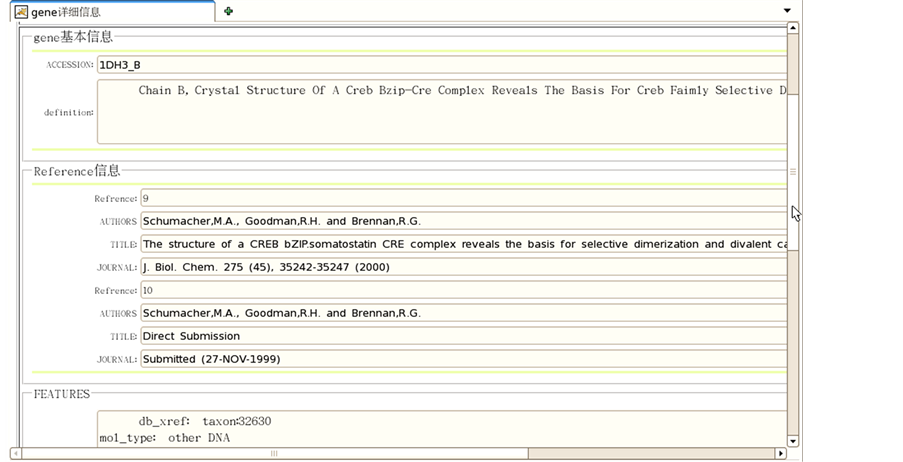Click the vertical scrollbar up arrow

(x=793, y=28)
